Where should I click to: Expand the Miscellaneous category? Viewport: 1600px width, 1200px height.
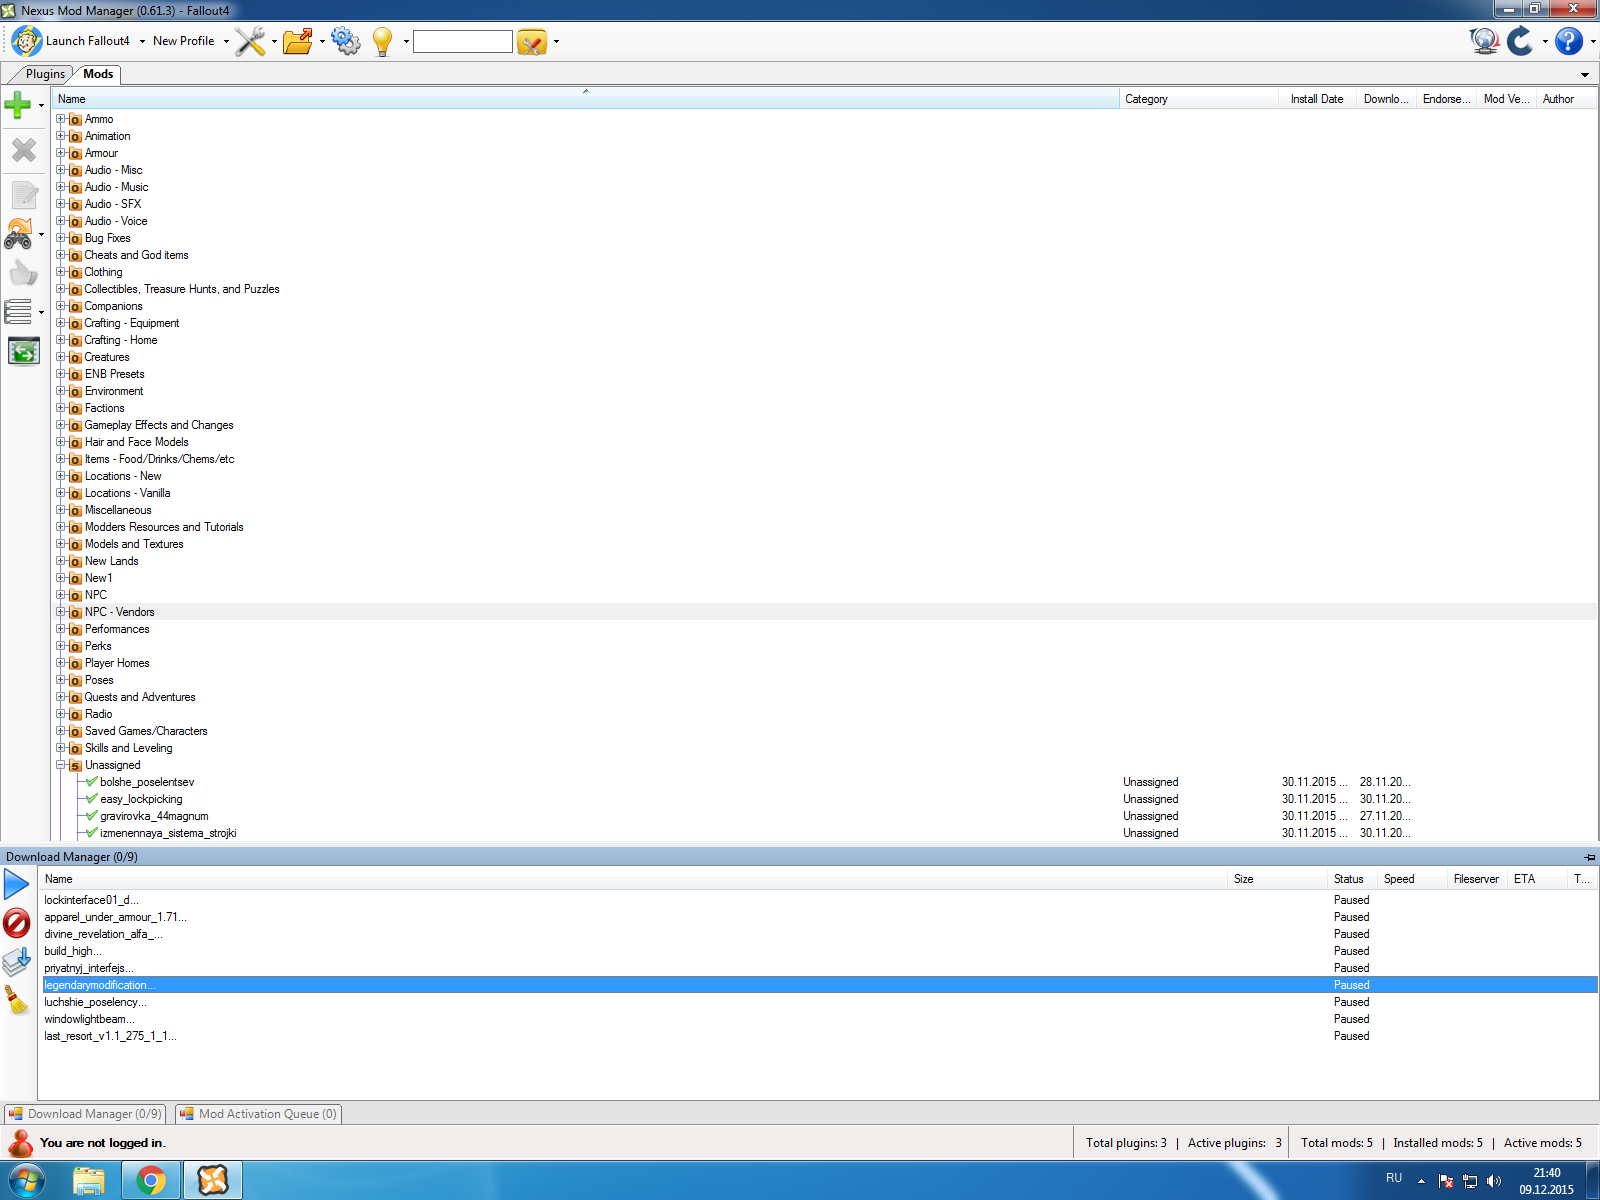tap(61, 510)
